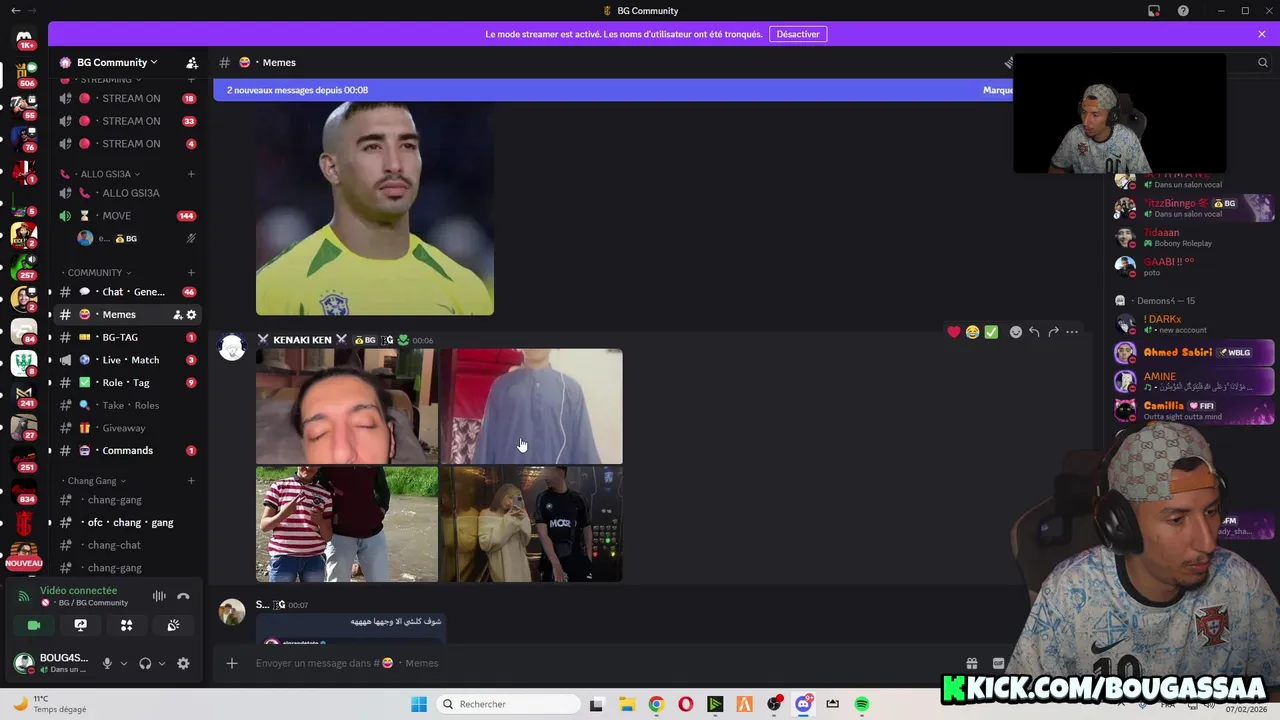Open Windows Start menu
This screenshot has width=1280, height=720.
click(418, 704)
